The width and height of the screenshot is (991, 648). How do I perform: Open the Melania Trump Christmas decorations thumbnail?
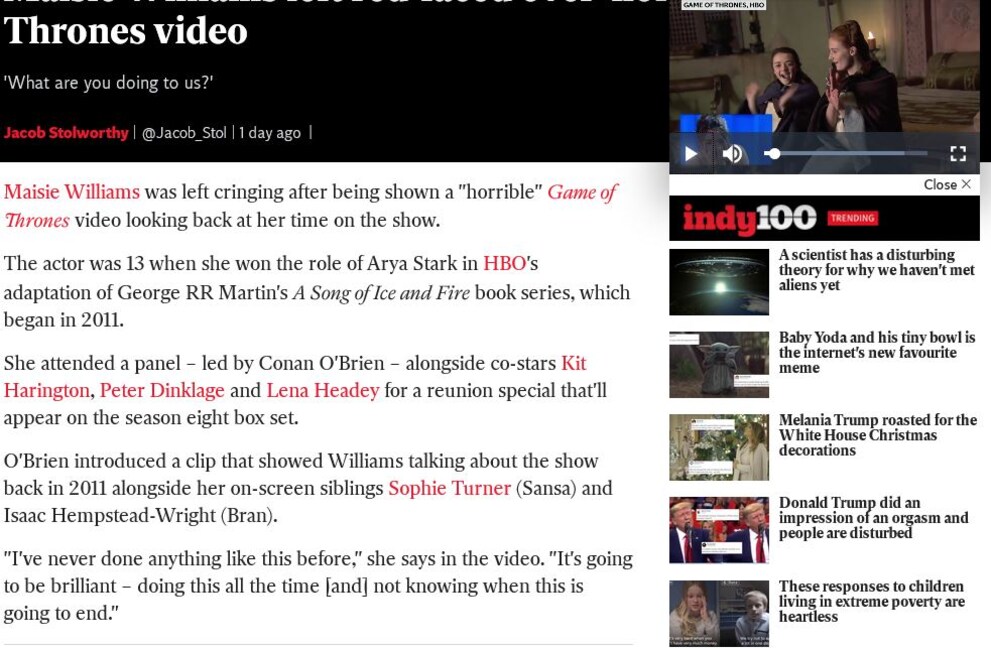[x=719, y=448]
